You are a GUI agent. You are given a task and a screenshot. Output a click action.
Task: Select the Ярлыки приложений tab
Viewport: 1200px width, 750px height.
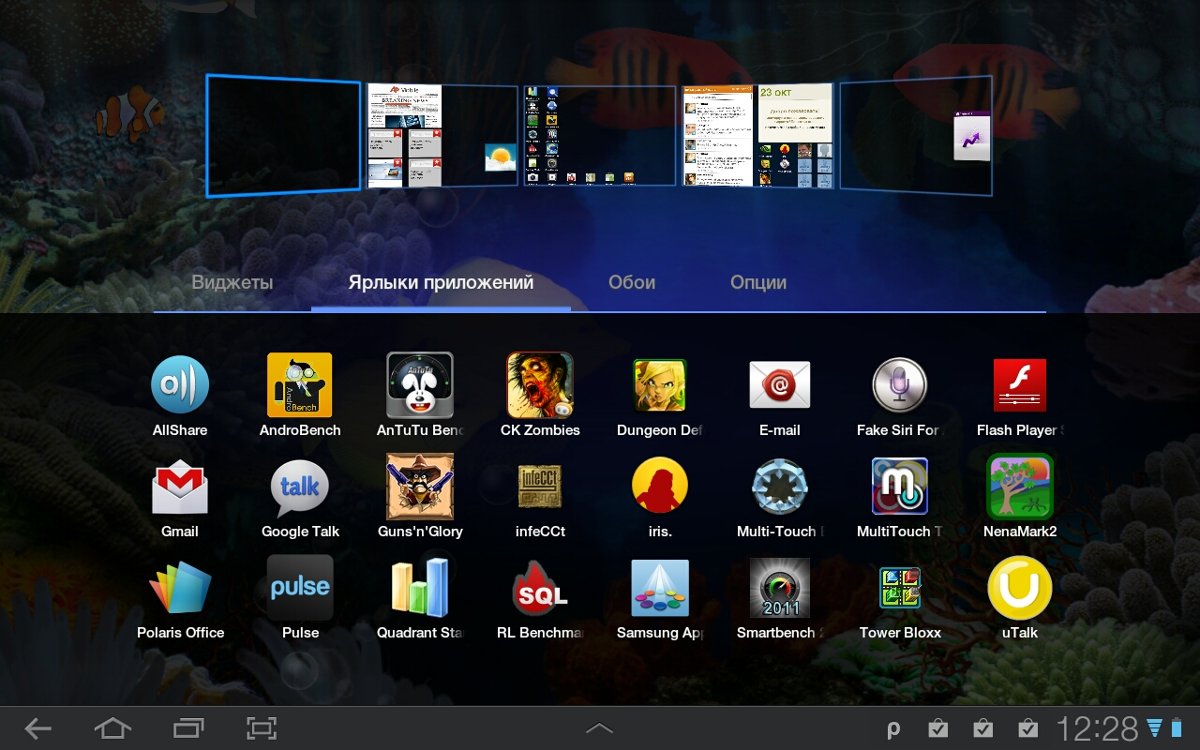click(x=441, y=283)
